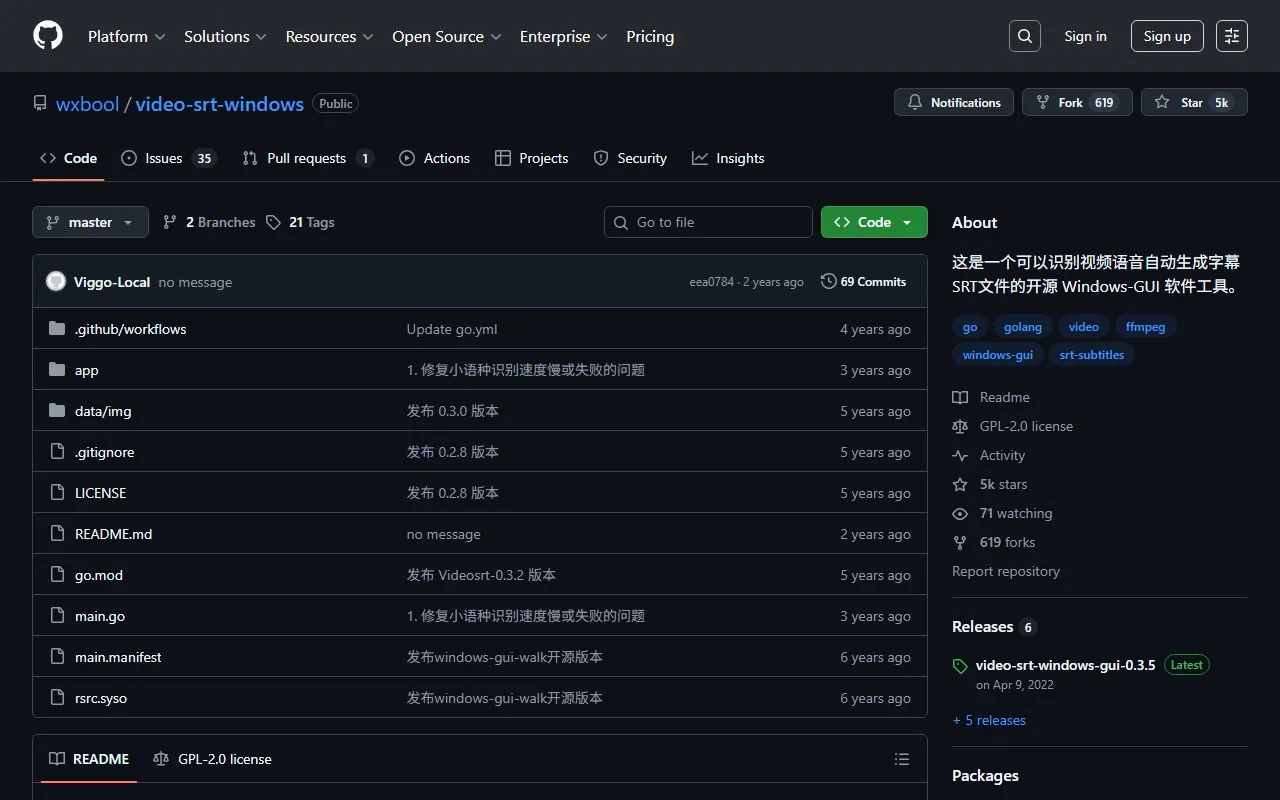Click the GitHub logo icon
The image size is (1280, 800).
click(48, 36)
